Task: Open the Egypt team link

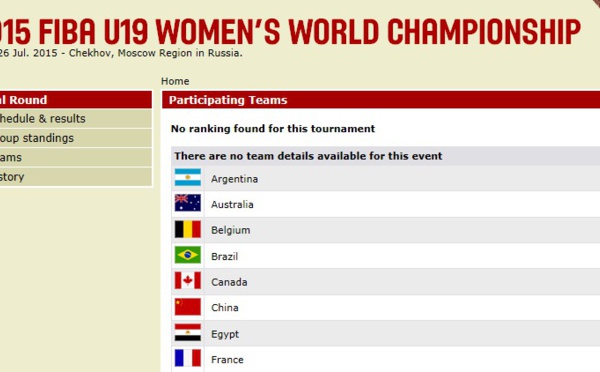Action: (x=225, y=334)
